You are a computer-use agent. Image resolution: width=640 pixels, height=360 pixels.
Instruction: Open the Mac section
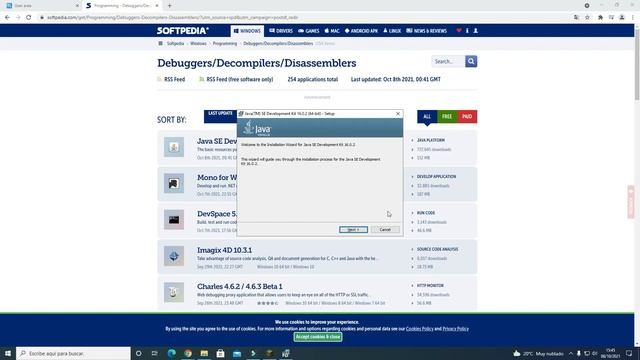click(x=332, y=31)
